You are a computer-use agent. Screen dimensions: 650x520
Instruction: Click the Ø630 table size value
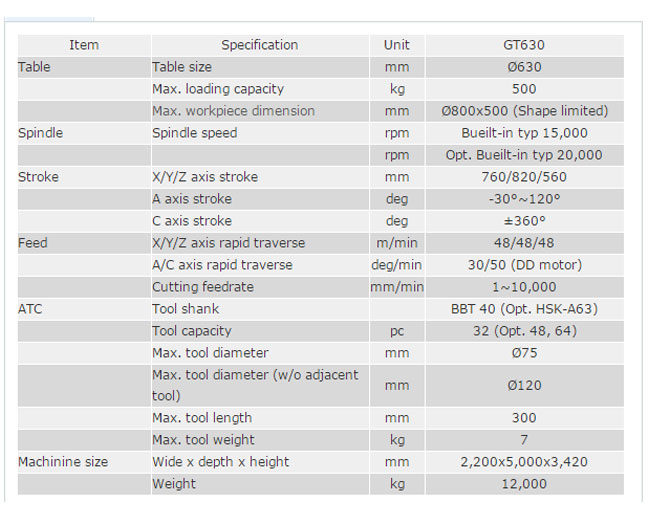(x=524, y=67)
